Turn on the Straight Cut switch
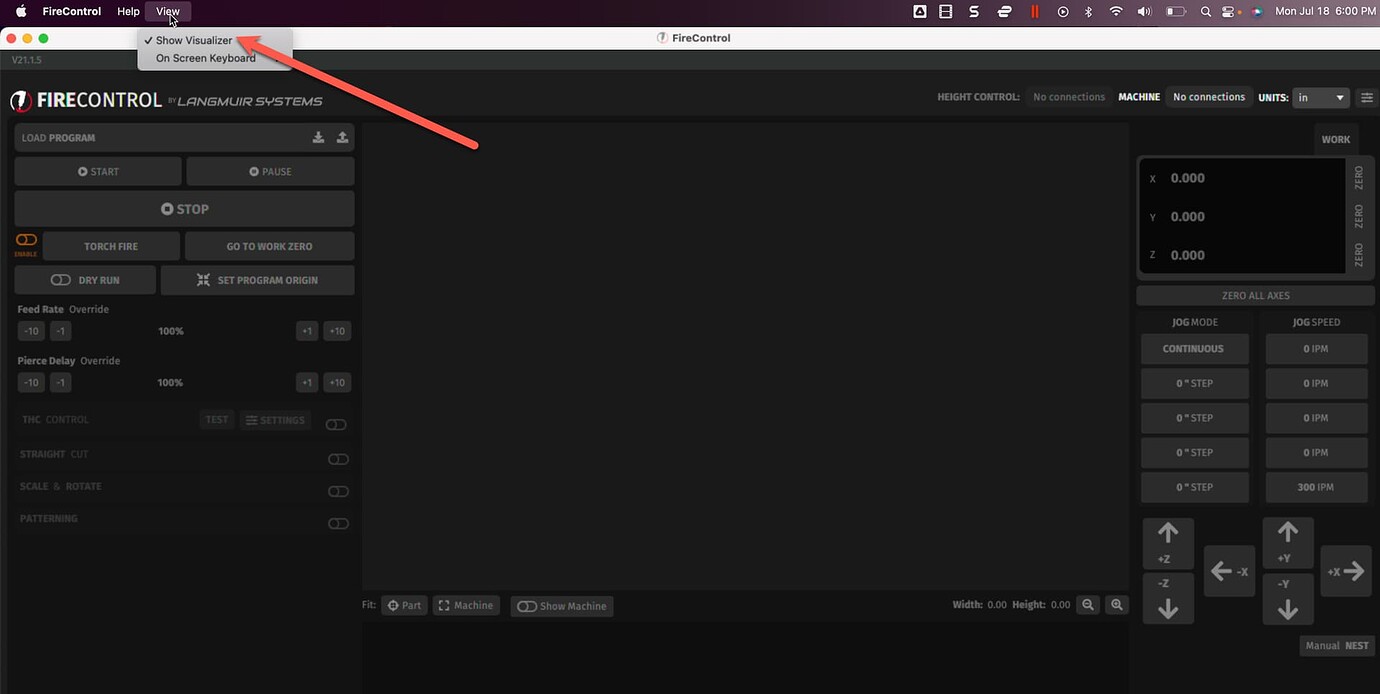The width and height of the screenshot is (1380, 694). pyautogui.click(x=338, y=459)
